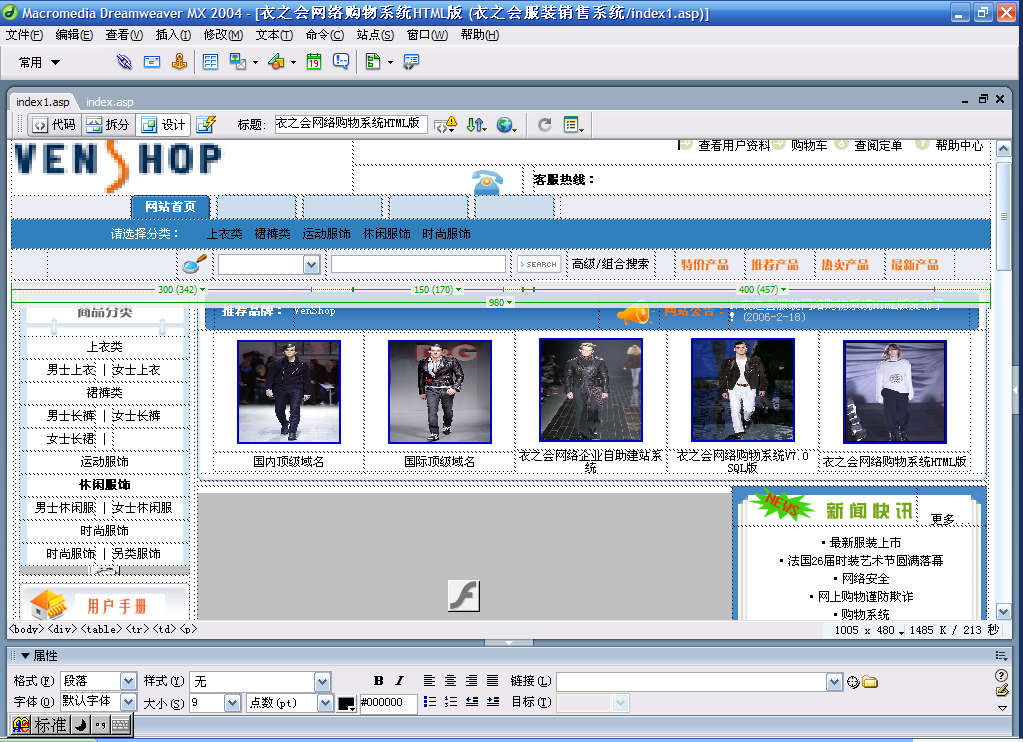
Task: Center align text in Properties
Action: tap(450, 681)
